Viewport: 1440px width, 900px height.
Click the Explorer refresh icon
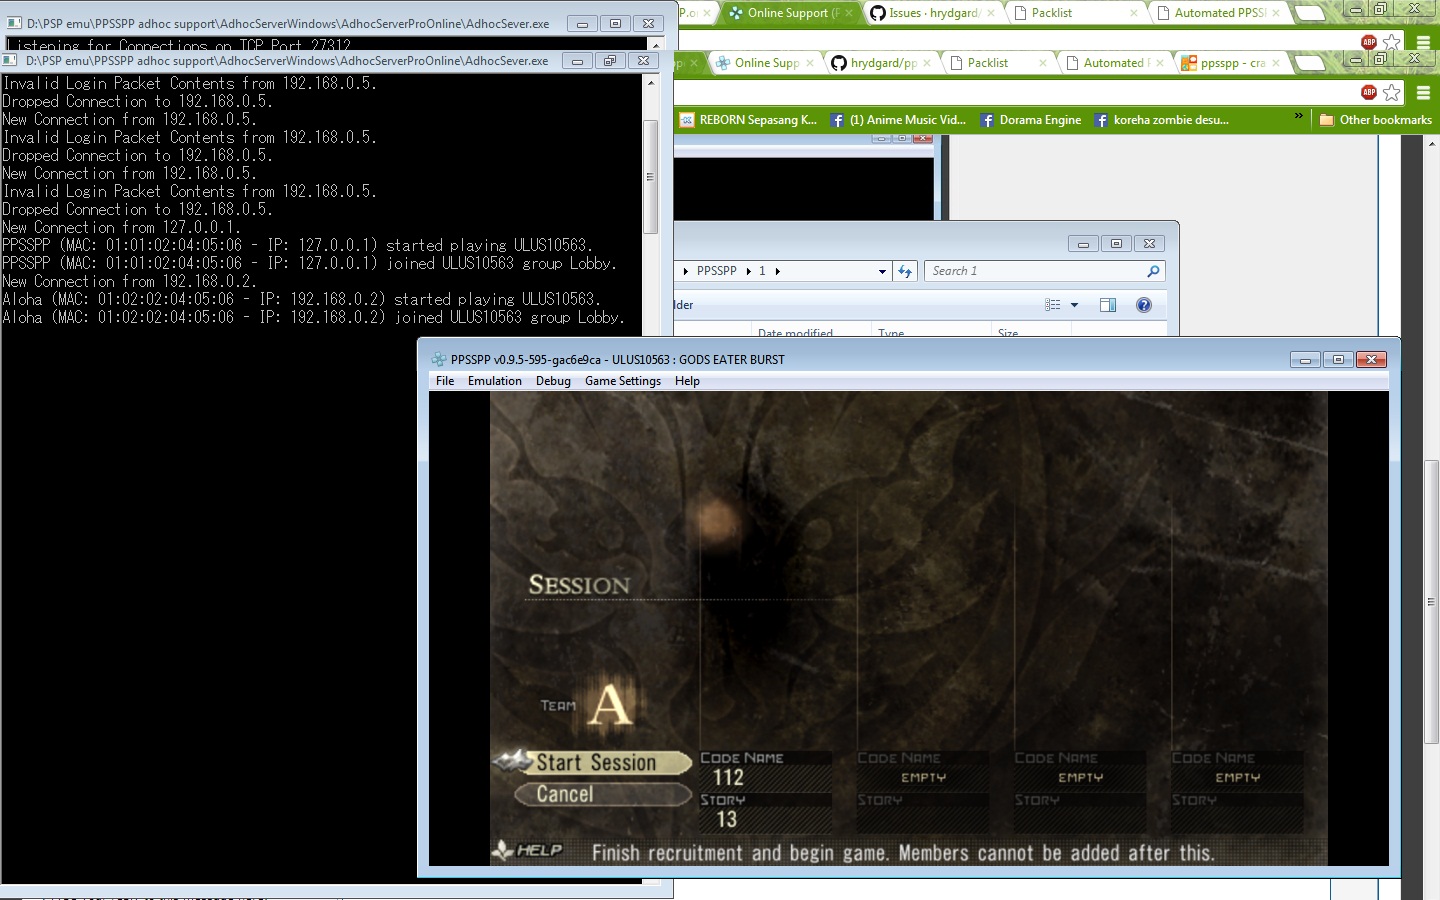pos(905,271)
